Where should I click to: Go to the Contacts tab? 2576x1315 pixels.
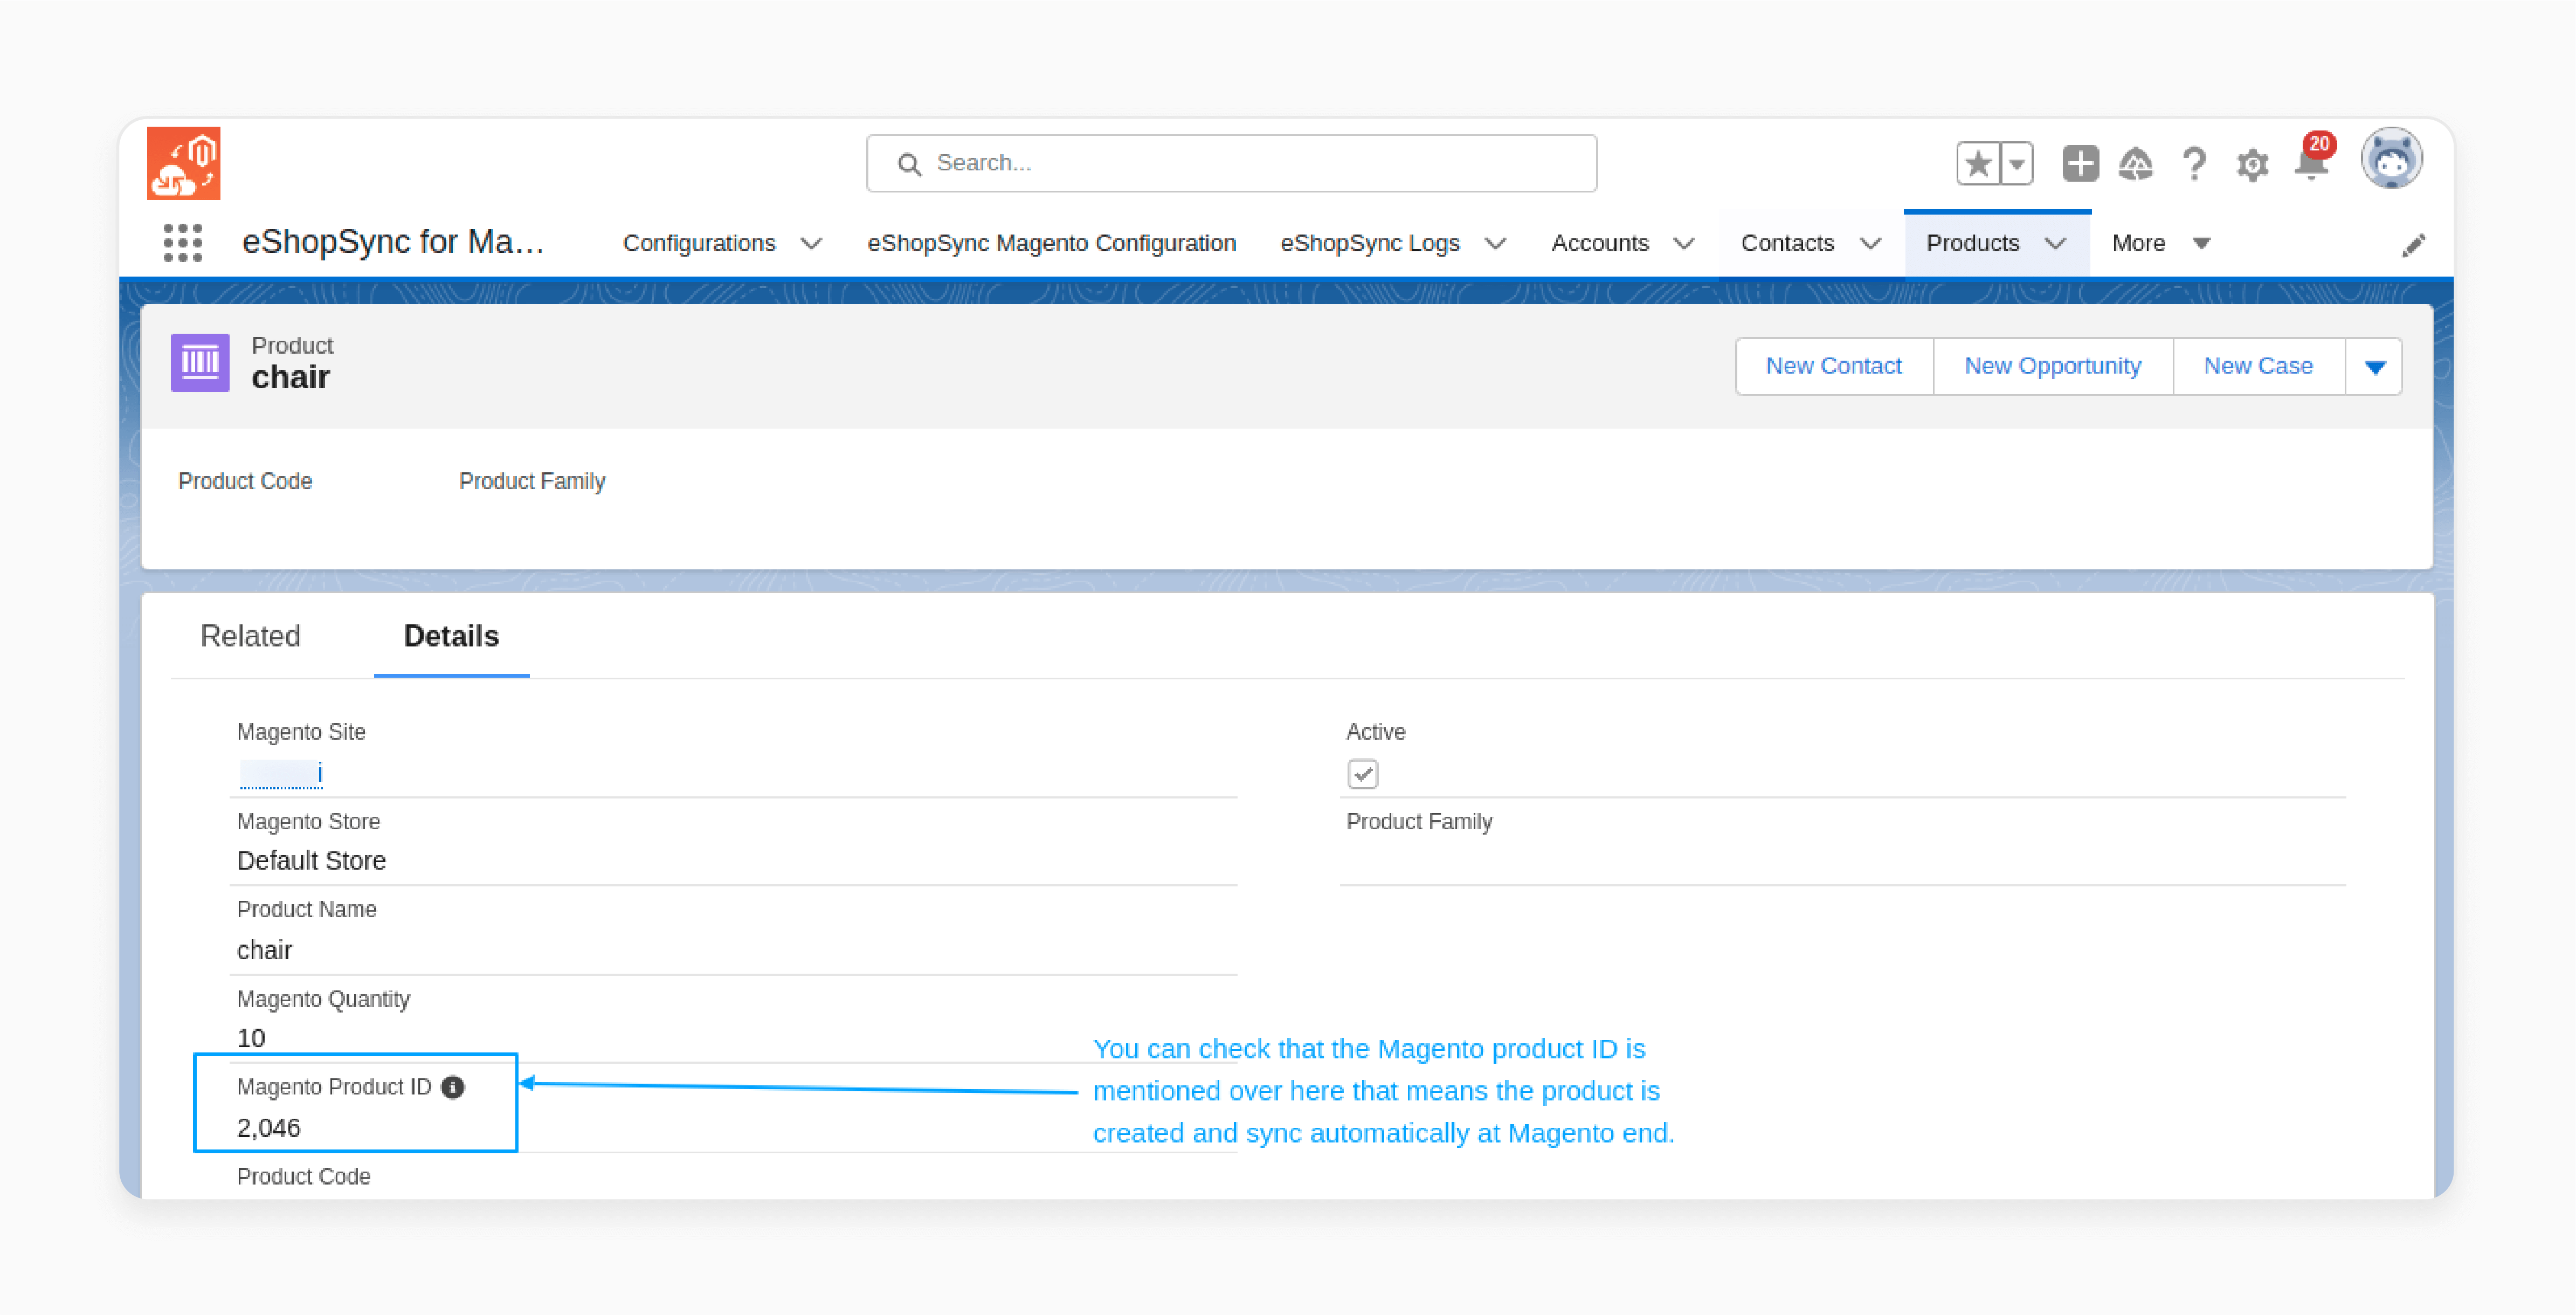[x=1787, y=244]
